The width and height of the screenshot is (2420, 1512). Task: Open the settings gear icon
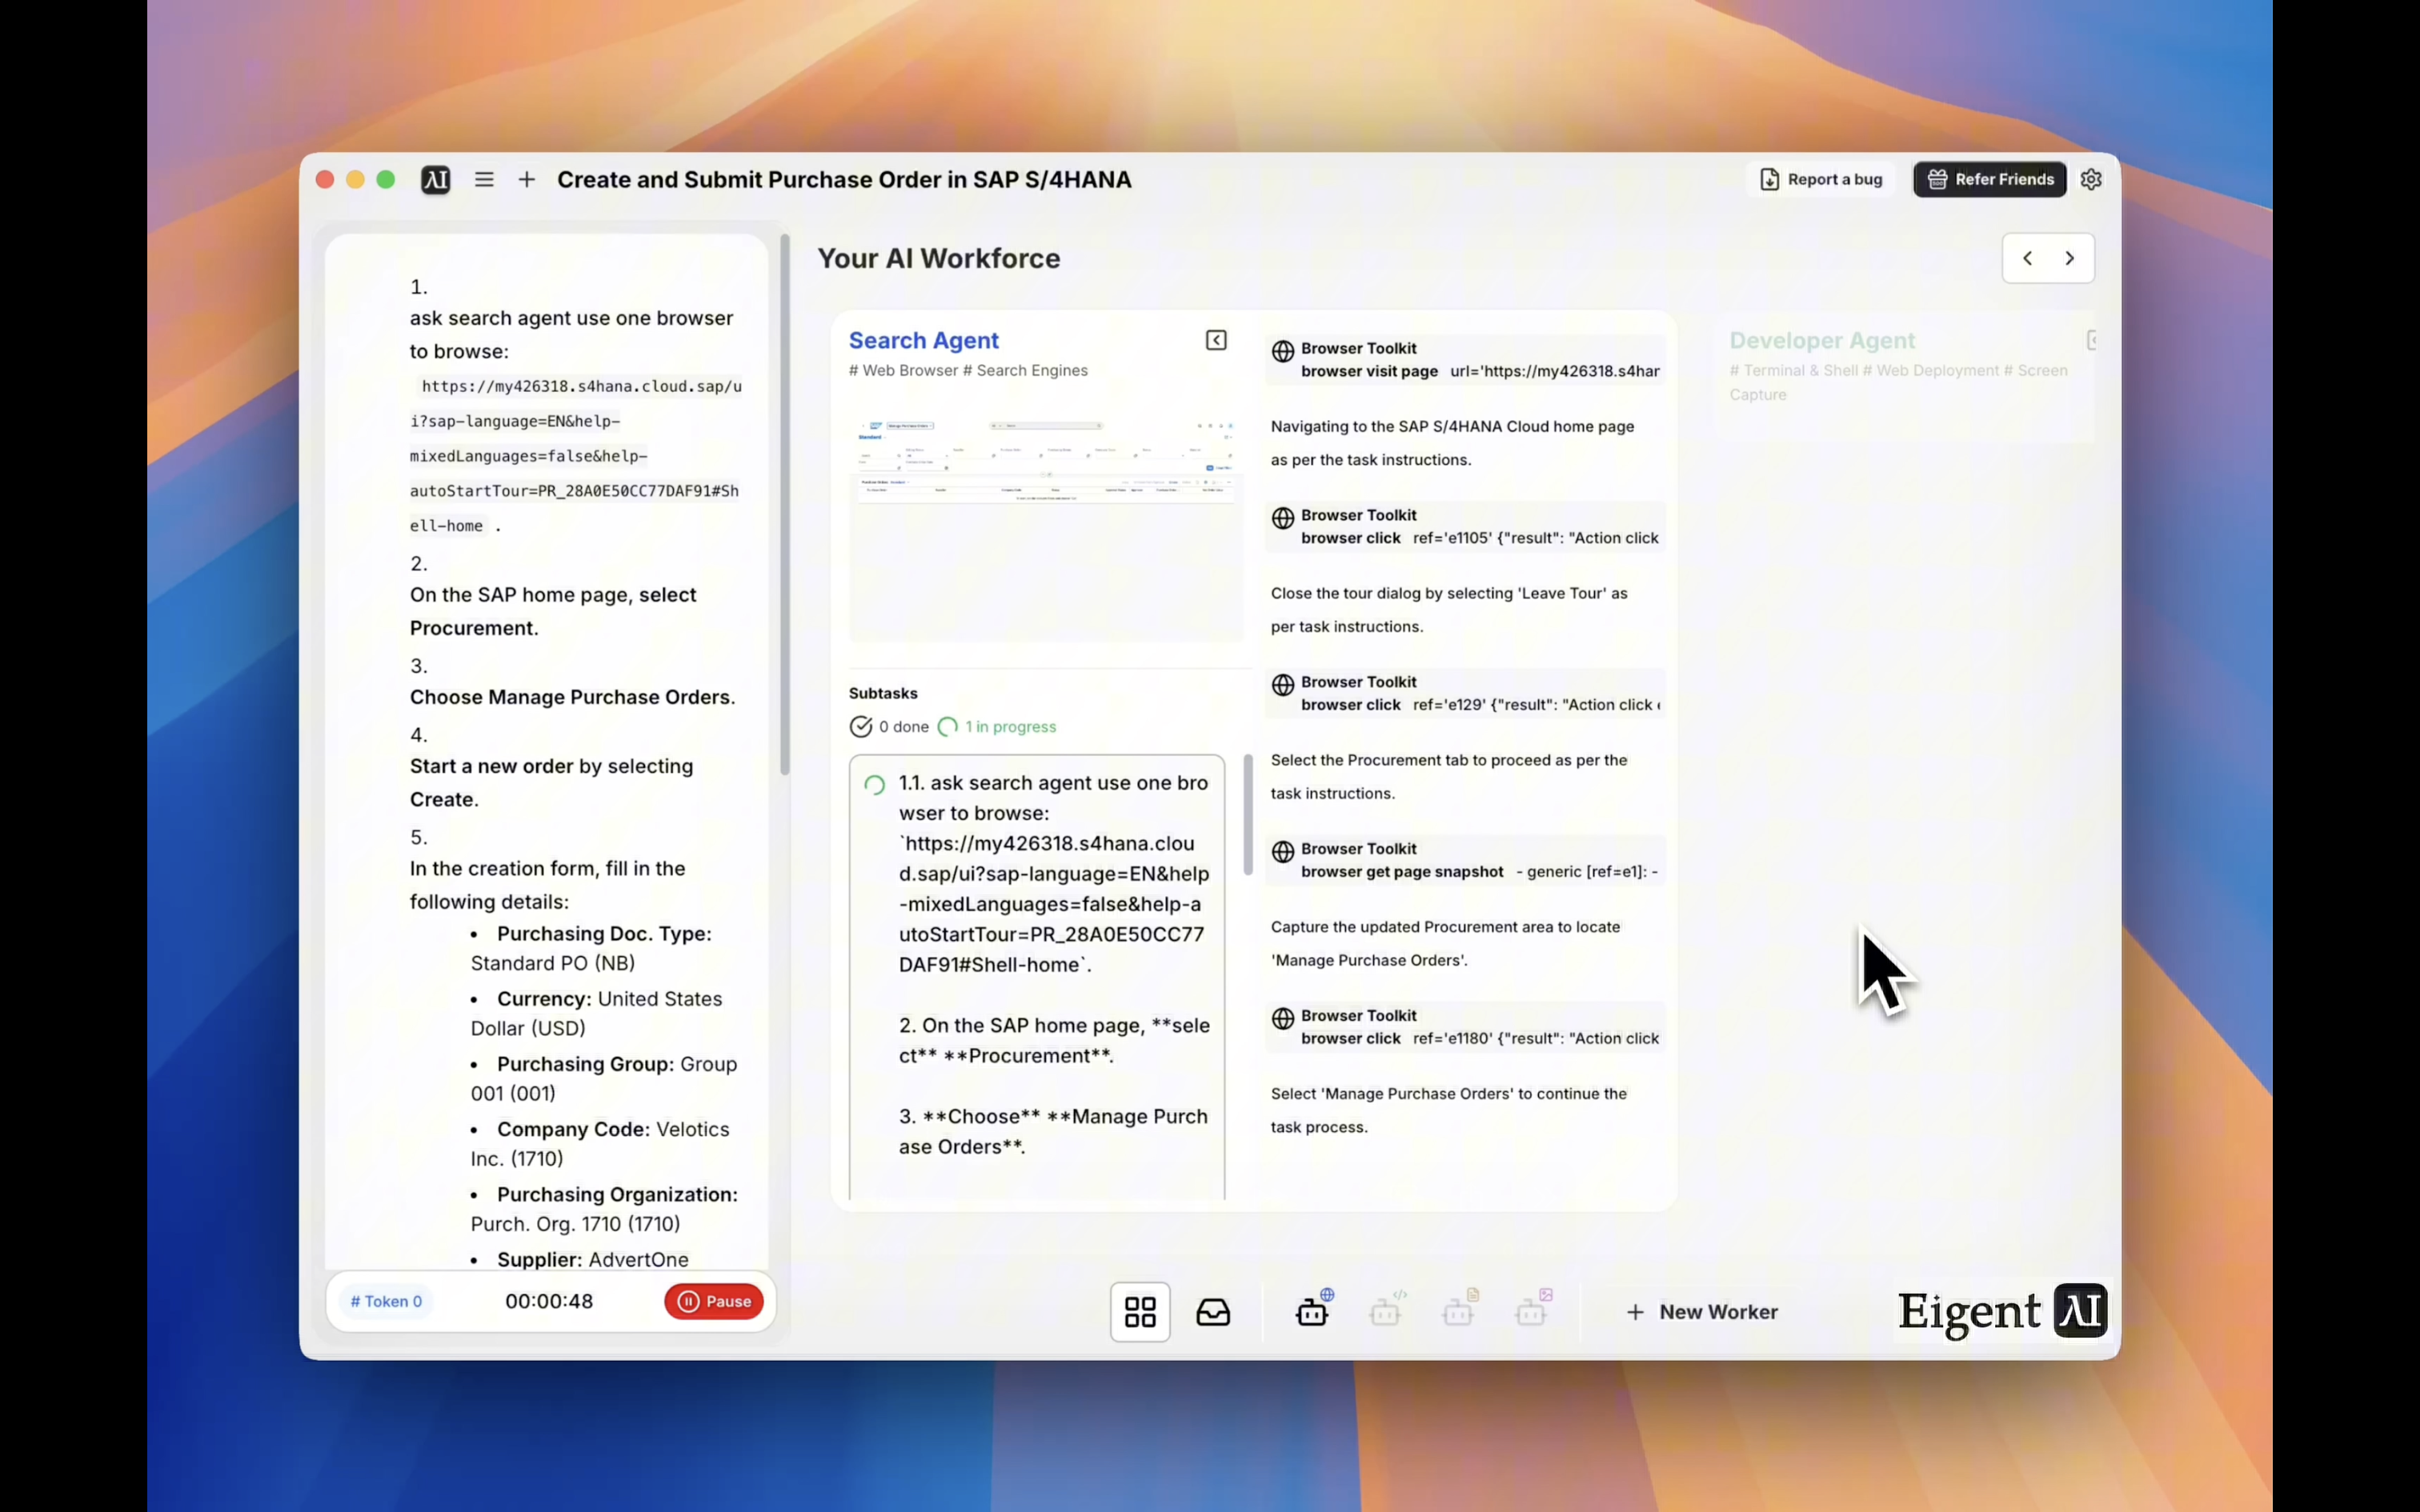click(x=2091, y=179)
